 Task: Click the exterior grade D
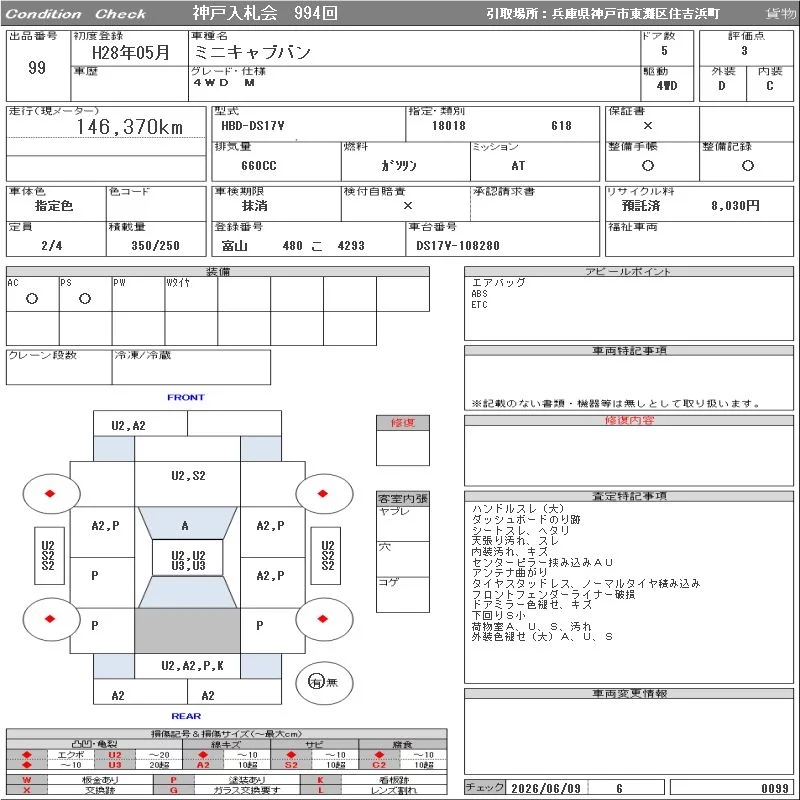point(721,86)
